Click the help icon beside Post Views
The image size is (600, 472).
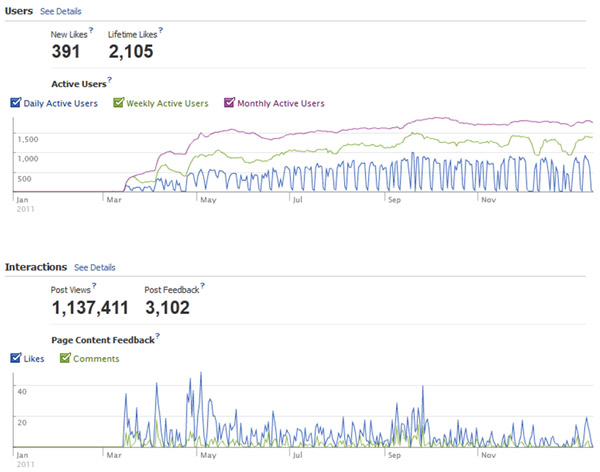tap(96, 287)
